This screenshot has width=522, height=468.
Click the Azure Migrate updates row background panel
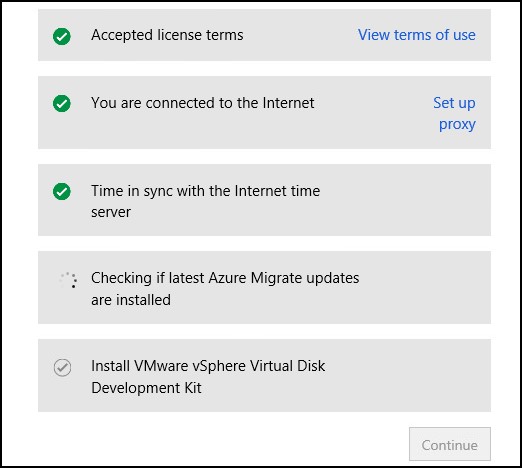pyautogui.click(x=264, y=287)
